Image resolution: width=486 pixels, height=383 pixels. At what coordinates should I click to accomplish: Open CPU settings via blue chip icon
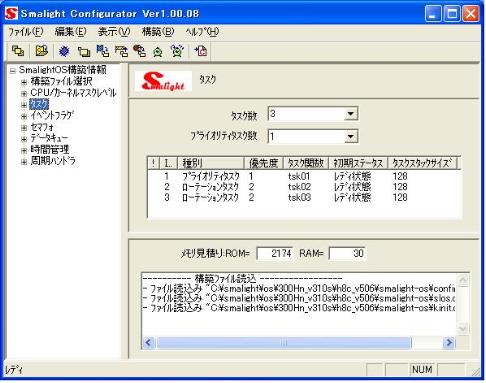64,51
